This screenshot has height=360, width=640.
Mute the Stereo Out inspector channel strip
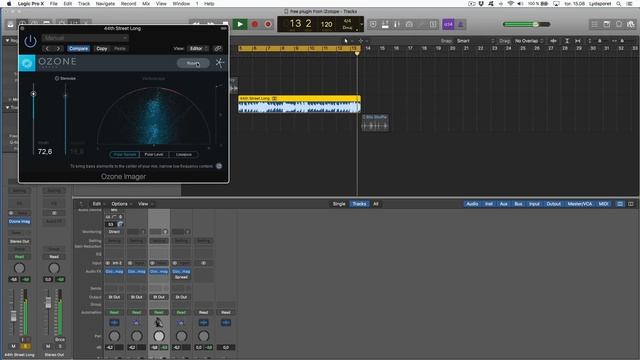(x=48, y=346)
